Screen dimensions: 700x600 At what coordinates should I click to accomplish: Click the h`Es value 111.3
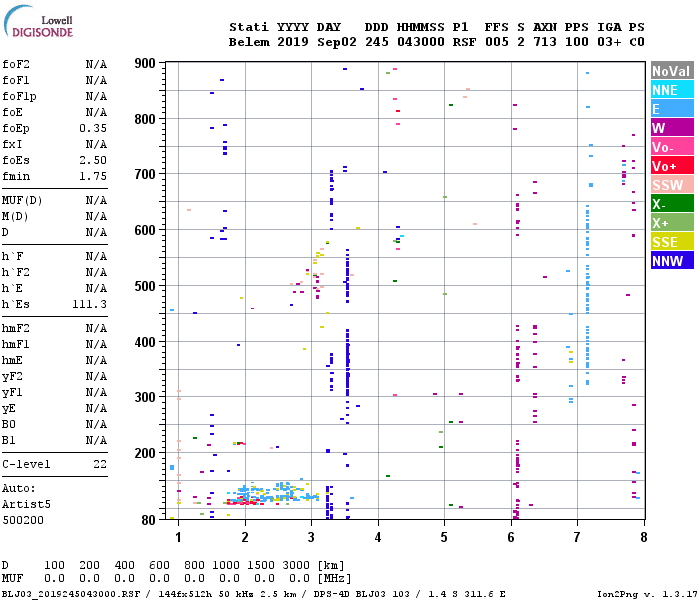click(90, 304)
